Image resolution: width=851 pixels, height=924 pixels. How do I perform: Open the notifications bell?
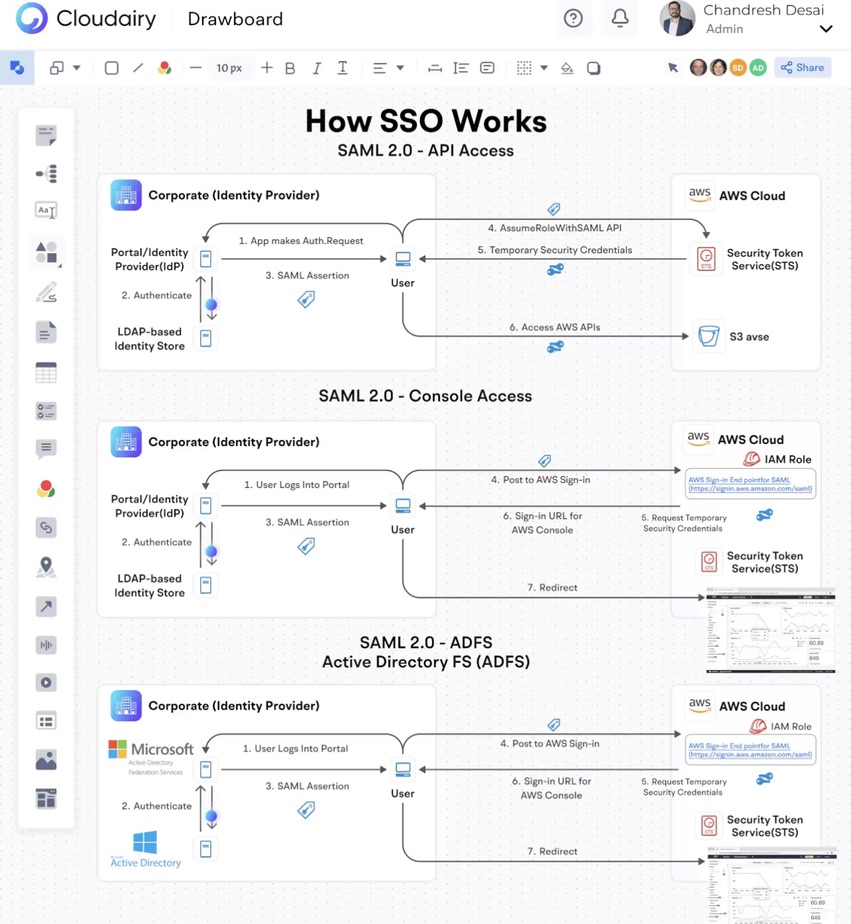coord(620,18)
